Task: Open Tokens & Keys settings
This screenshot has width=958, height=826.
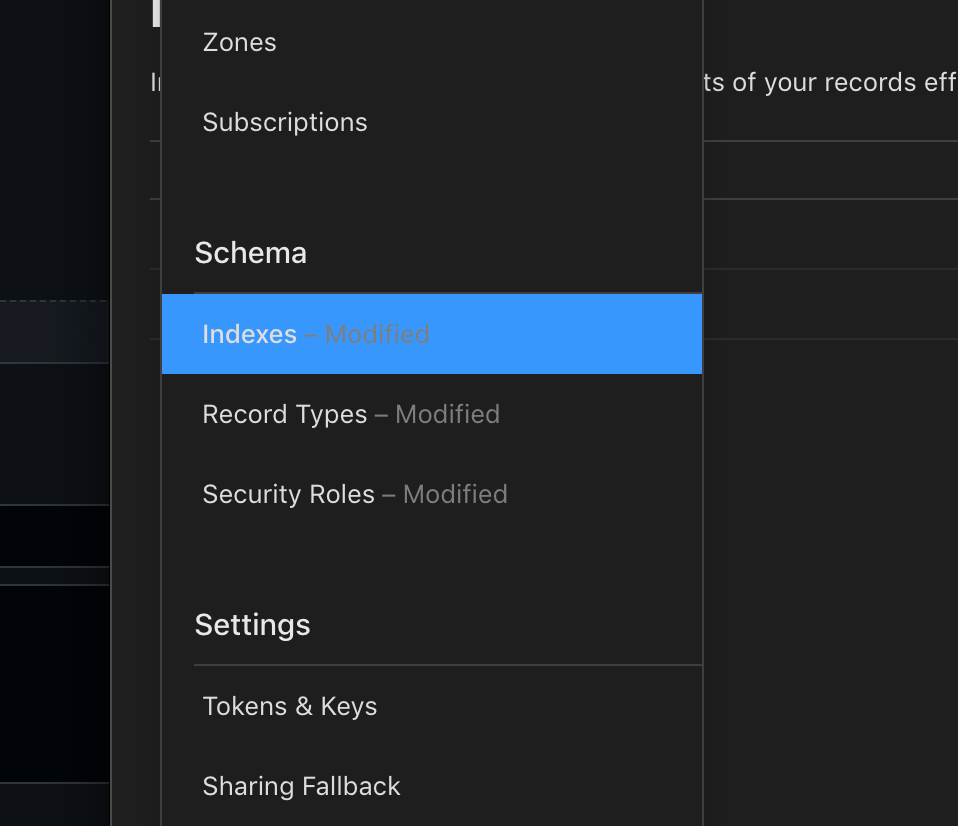Action: pos(289,706)
